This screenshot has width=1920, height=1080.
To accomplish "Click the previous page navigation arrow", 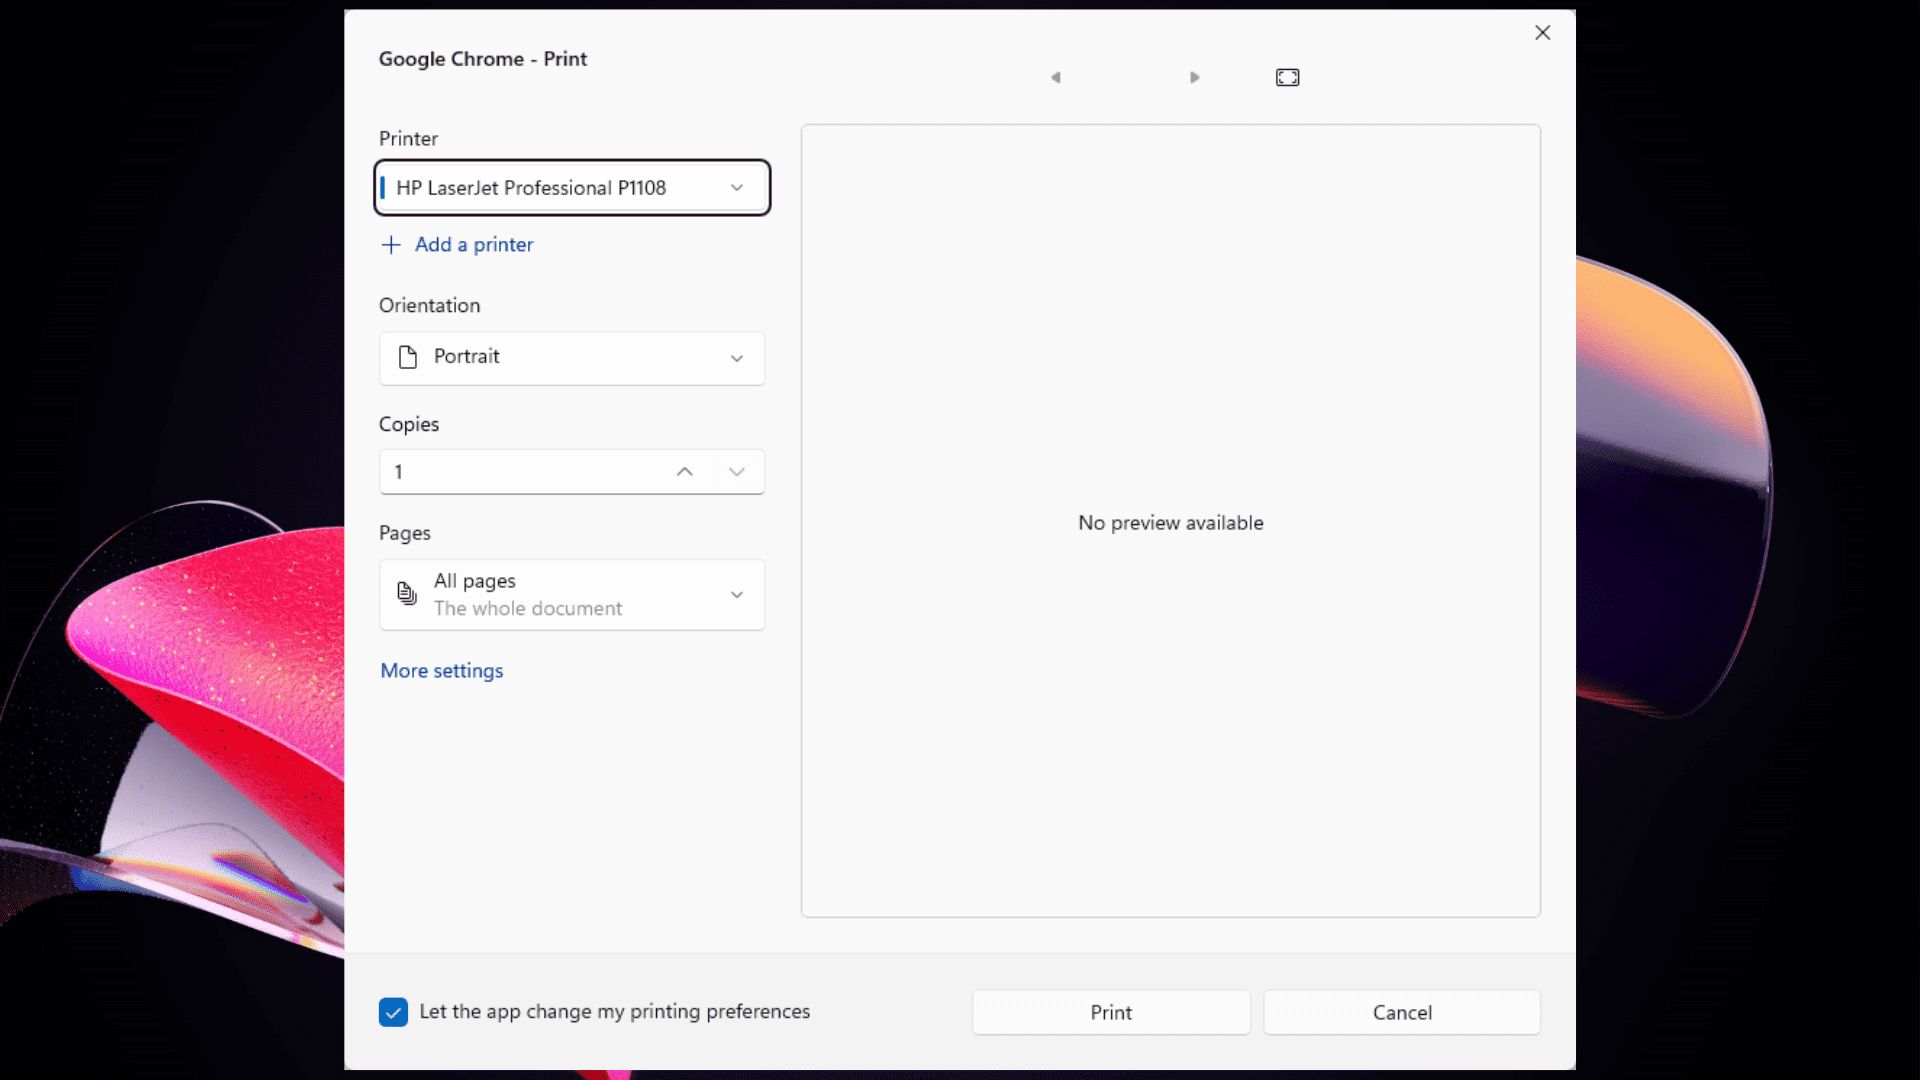I will [1055, 76].
